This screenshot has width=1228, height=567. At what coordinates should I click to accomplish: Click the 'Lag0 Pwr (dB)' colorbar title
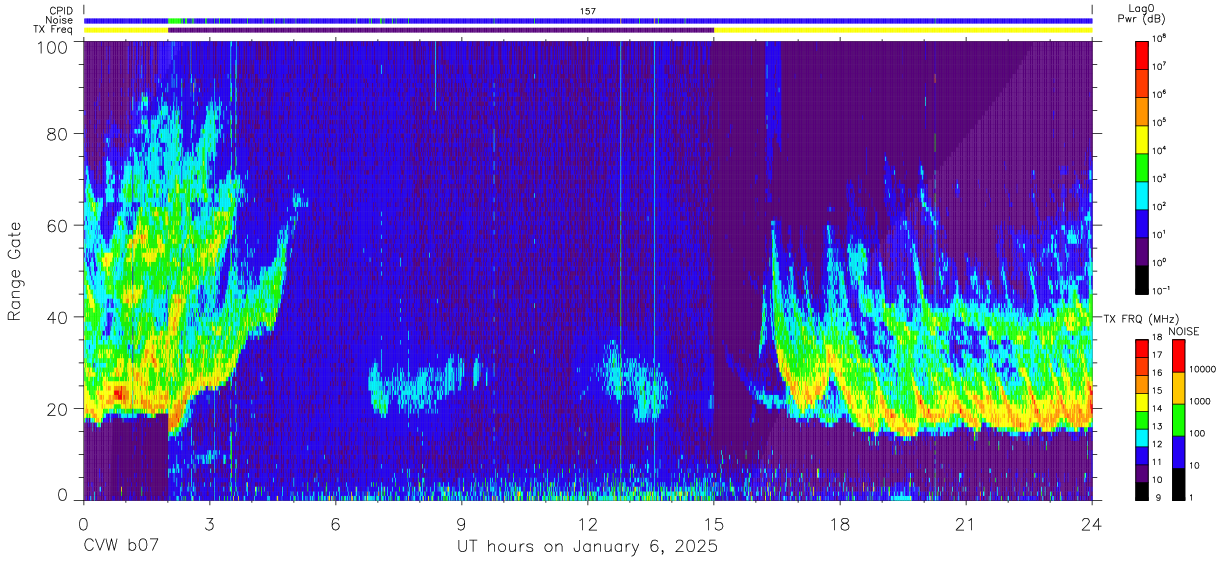click(x=1142, y=14)
